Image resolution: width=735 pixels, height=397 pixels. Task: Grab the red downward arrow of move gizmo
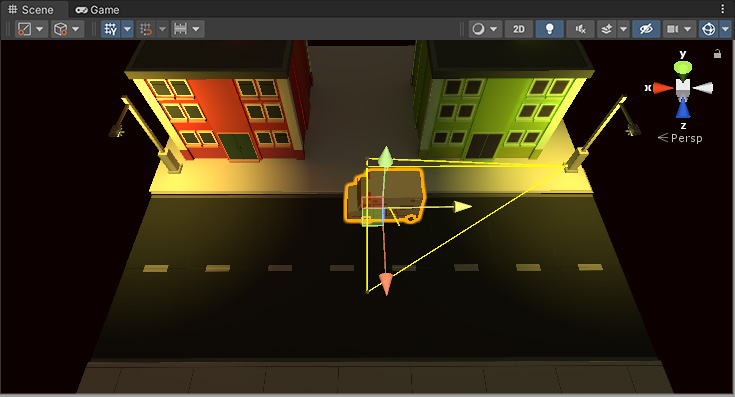[386, 284]
